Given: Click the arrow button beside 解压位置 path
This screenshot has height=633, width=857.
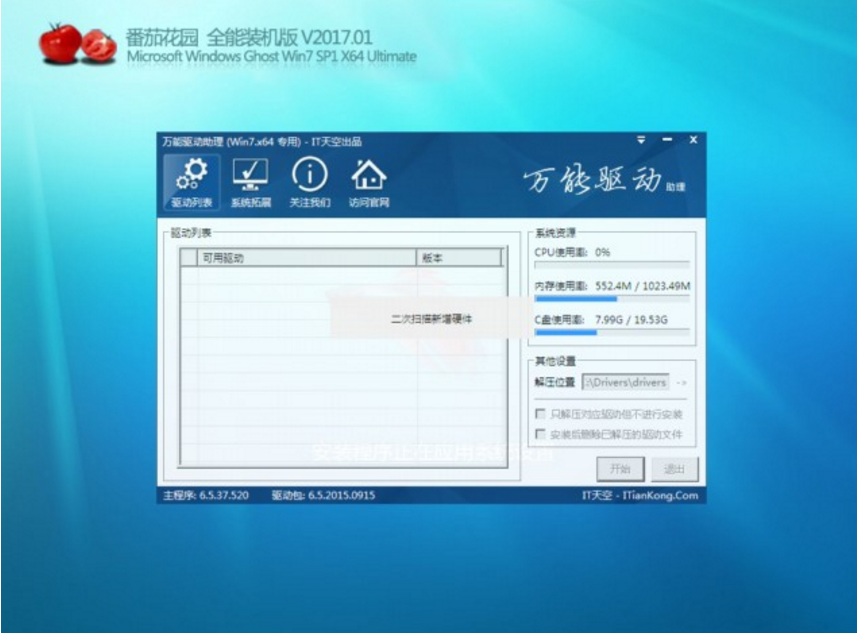Looking at the screenshot, I should coord(682,383).
